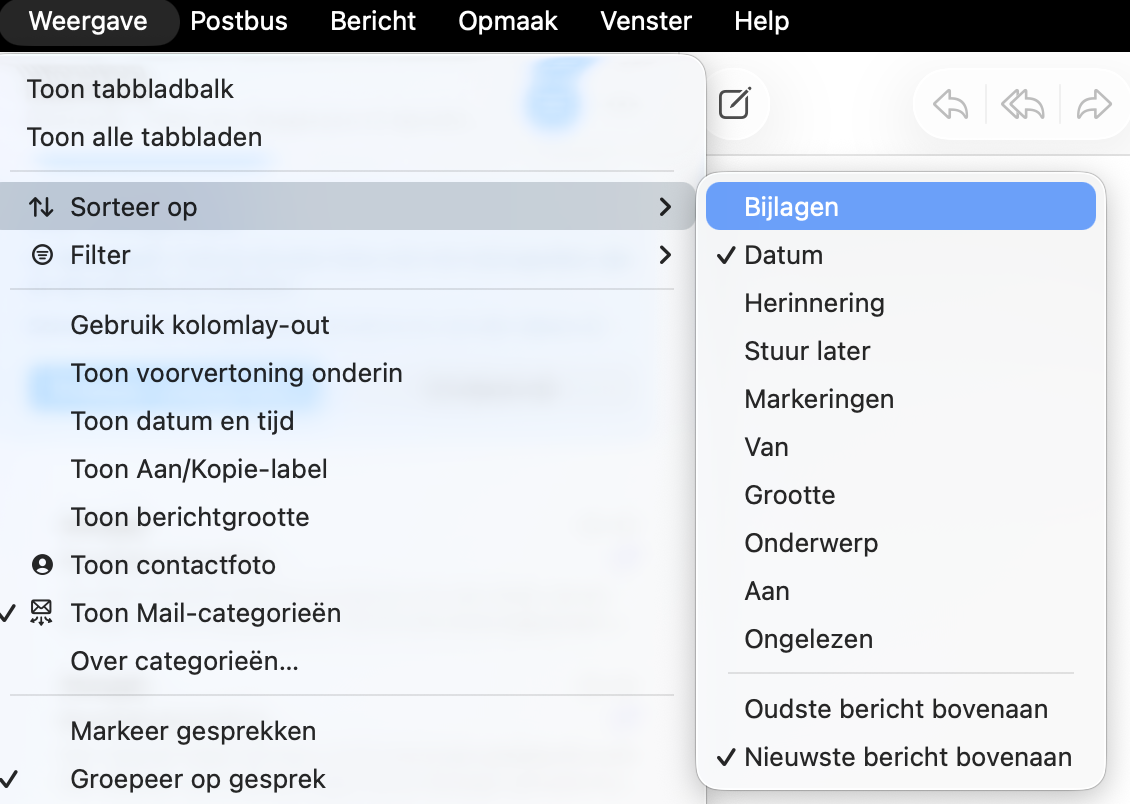Disable the Datum sort option
Viewport: 1130px width, 804px height.
pyautogui.click(x=784, y=255)
